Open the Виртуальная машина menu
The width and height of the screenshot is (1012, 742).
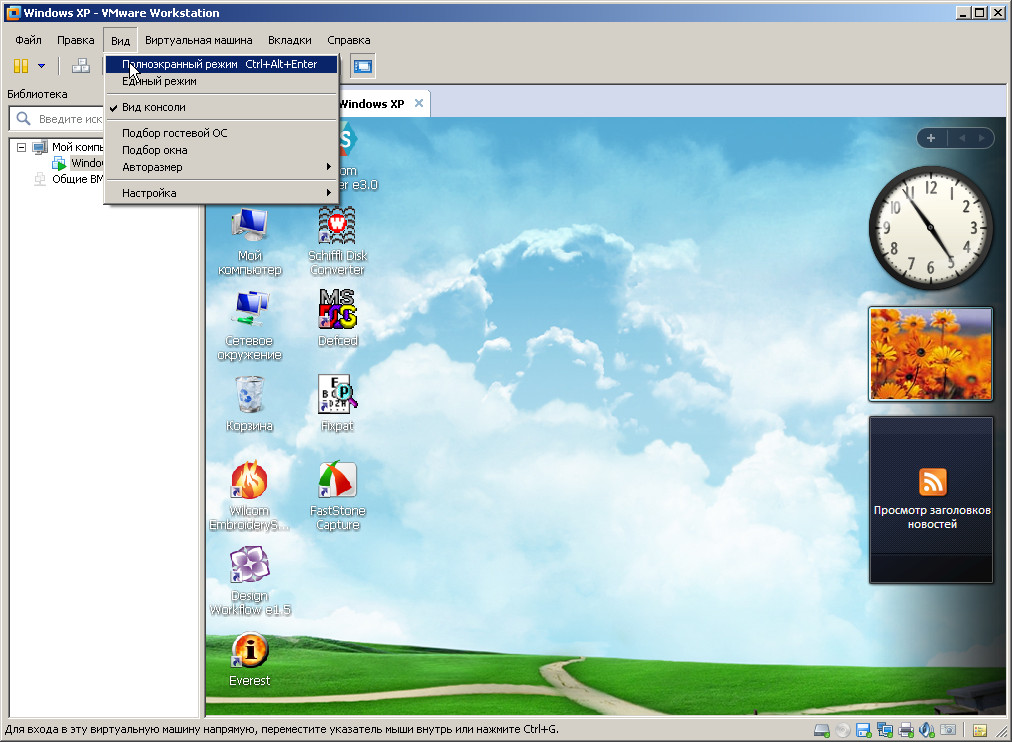[199, 40]
